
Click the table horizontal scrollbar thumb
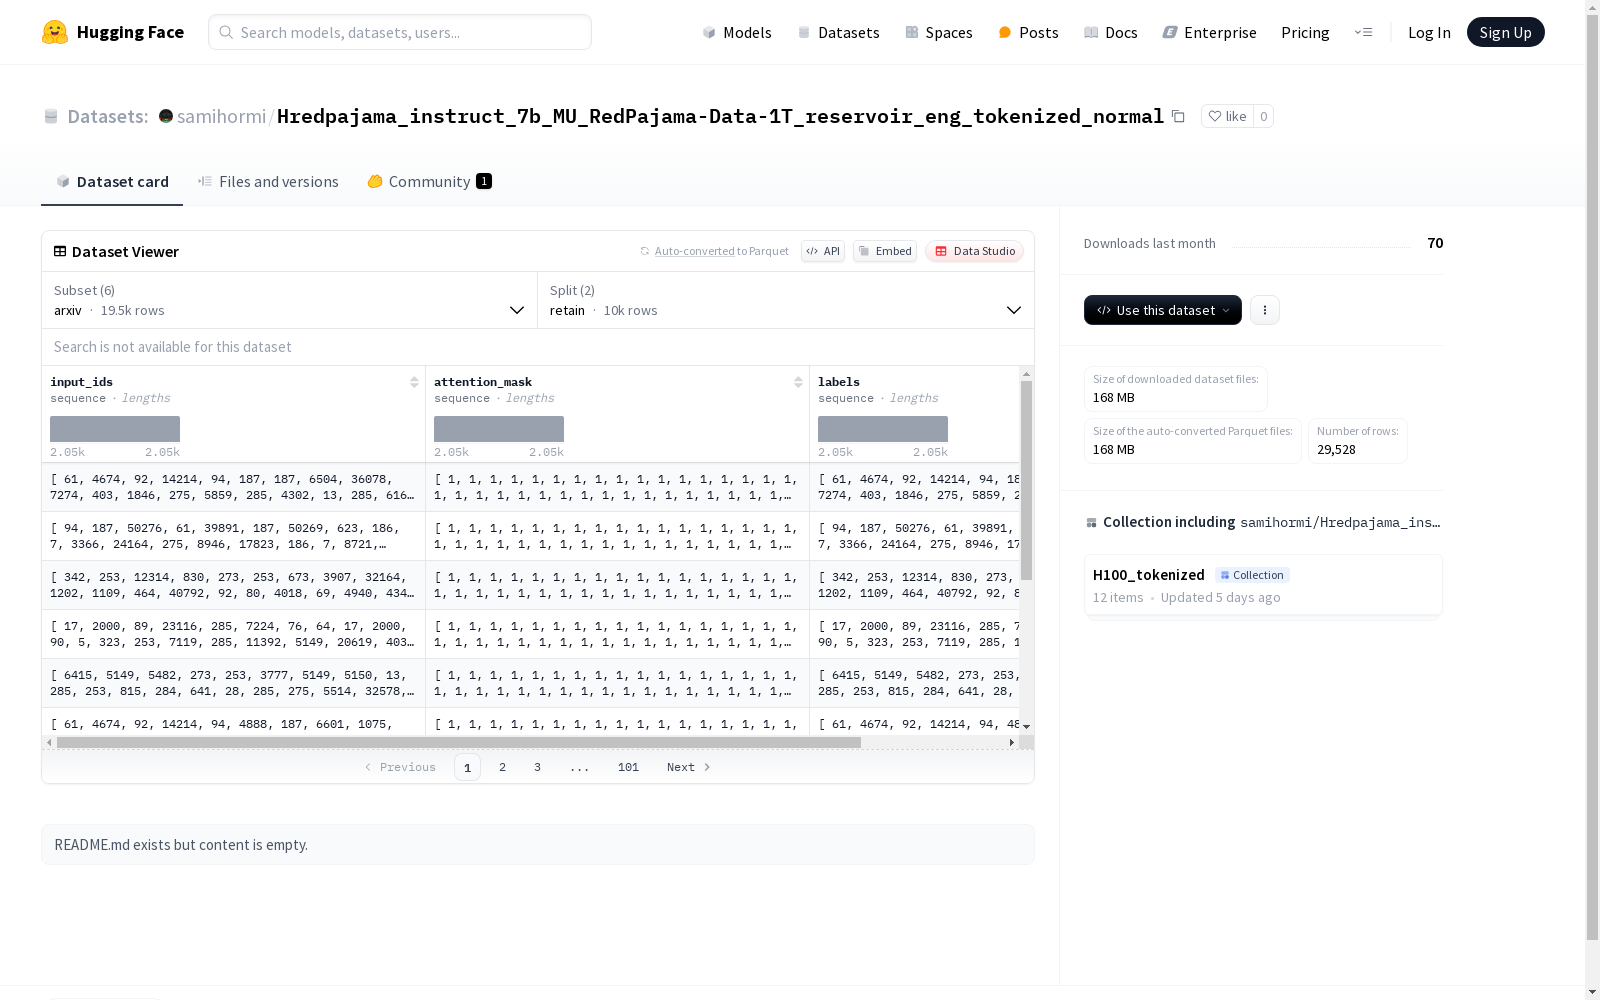[459, 743]
